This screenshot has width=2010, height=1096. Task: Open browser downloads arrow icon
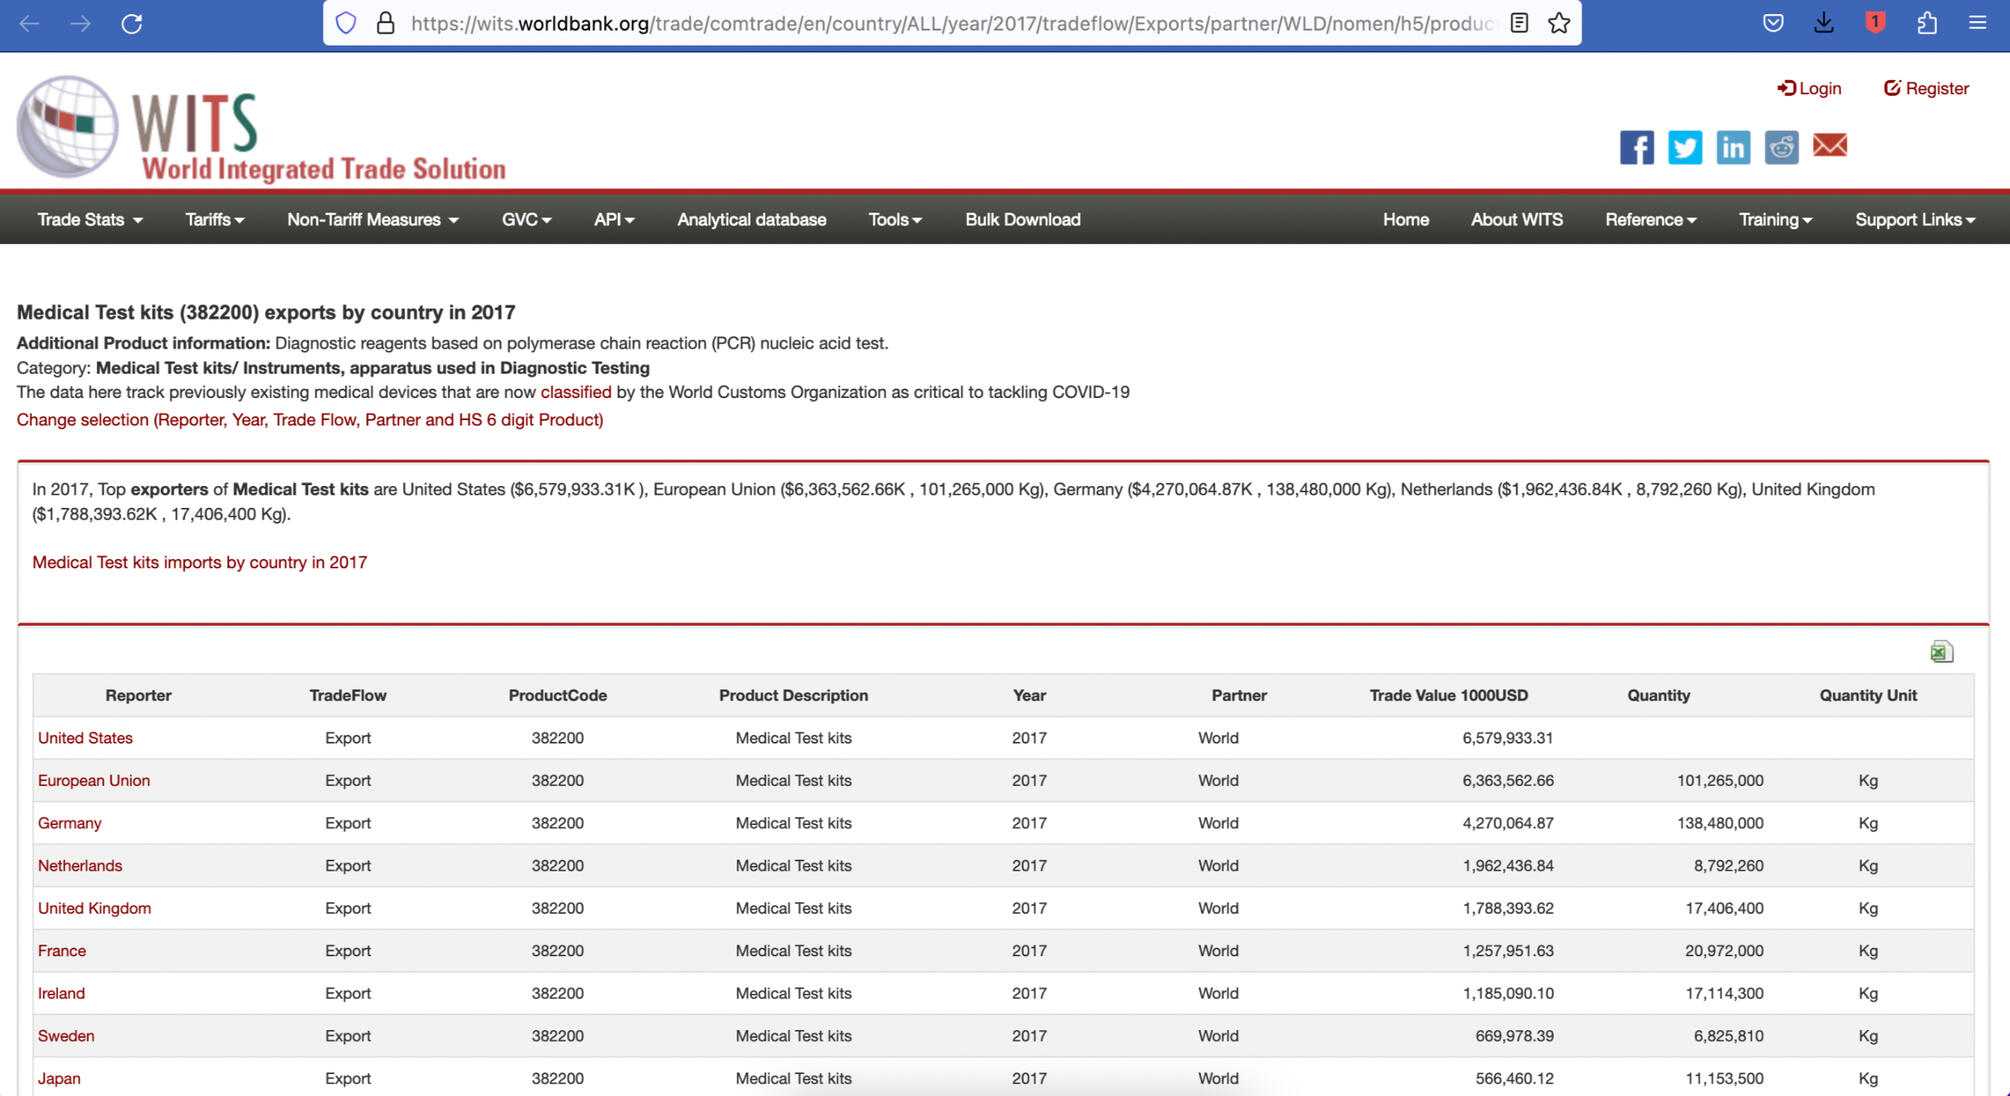[x=1823, y=23]
